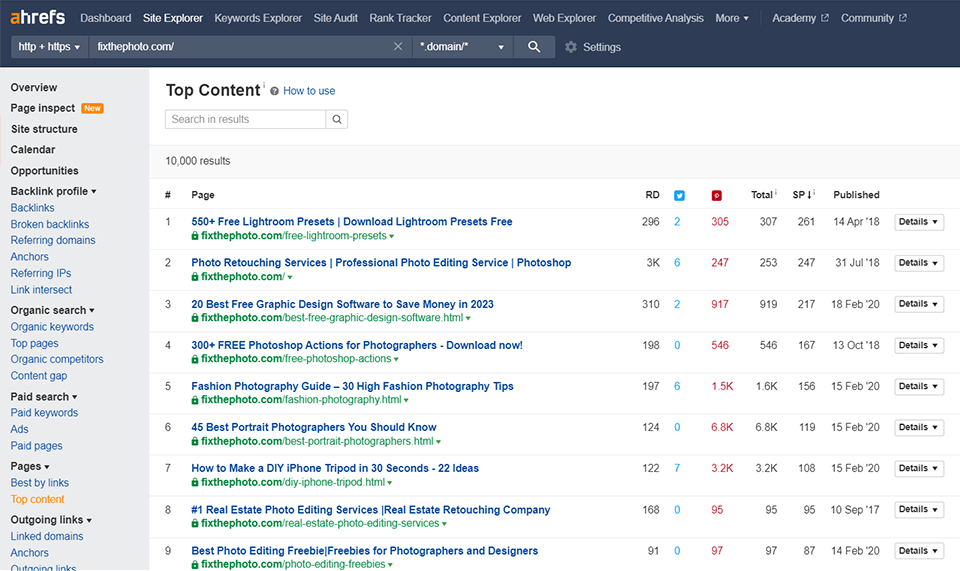Open Rank Tracker
Screen dimensions: 960x571
(x=400, y=18)
